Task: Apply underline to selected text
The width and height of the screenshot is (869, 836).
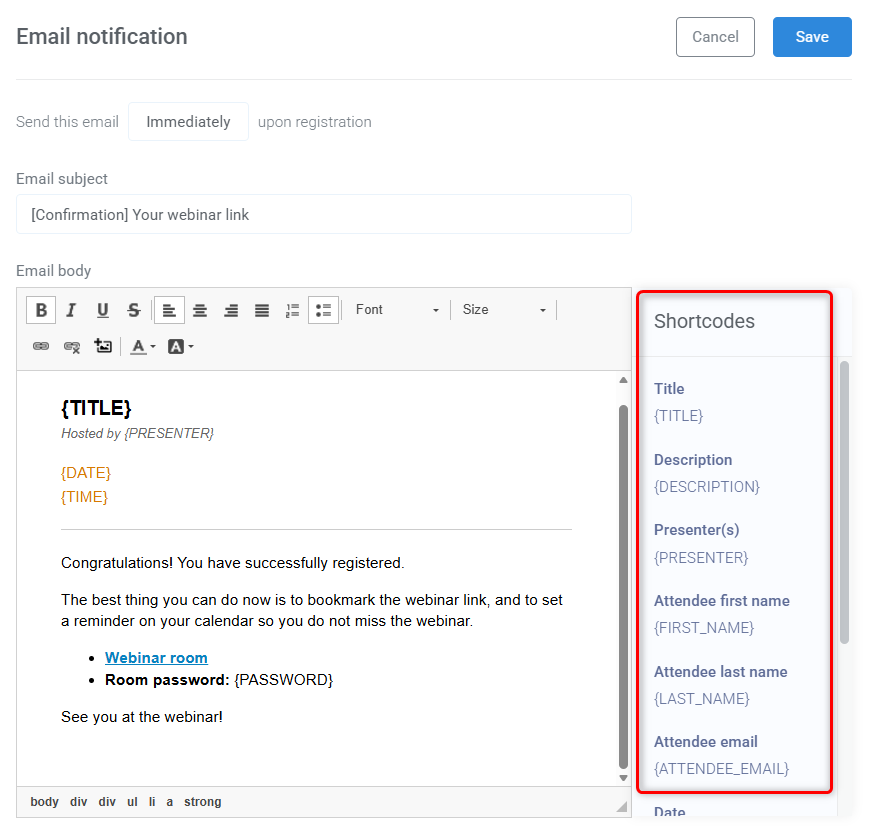Action: tap(102, 310)
